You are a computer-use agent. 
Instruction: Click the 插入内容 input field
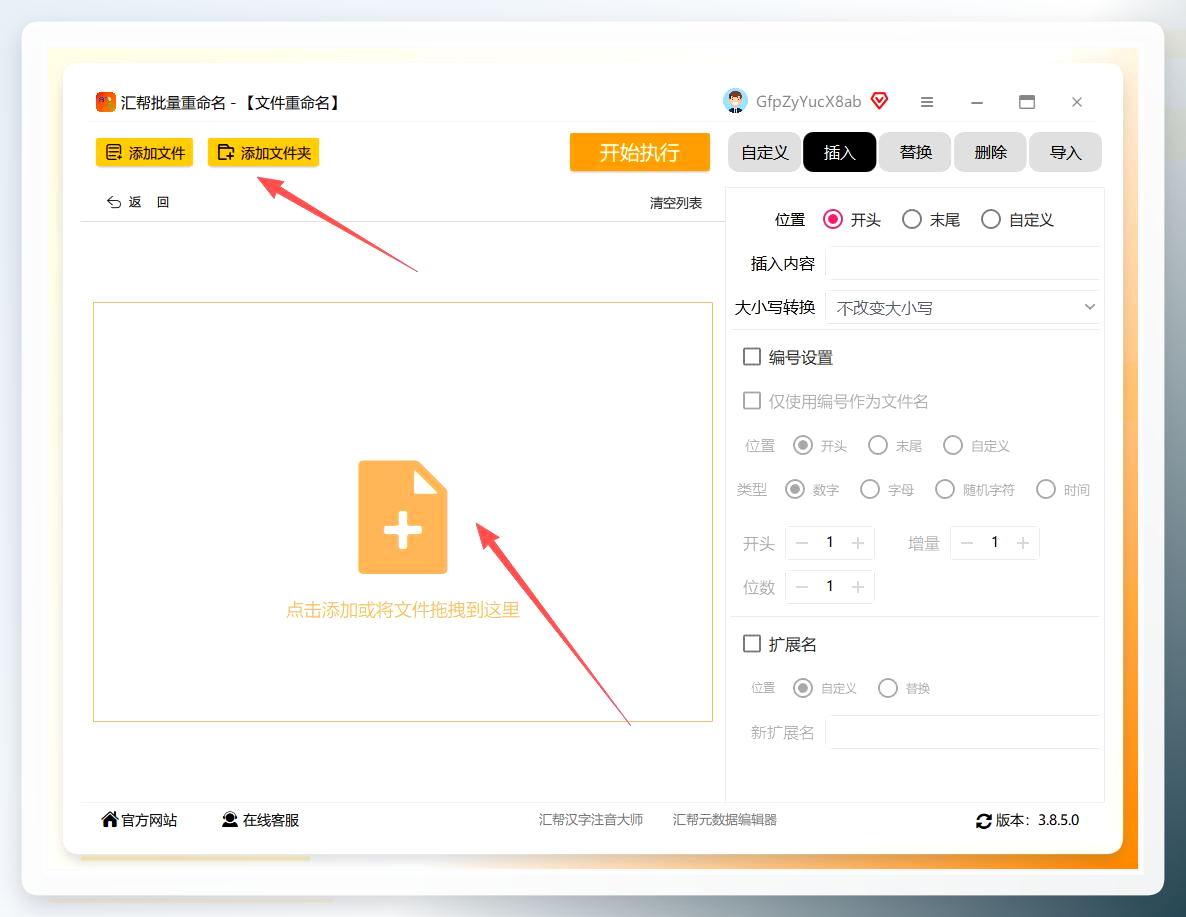[962, 263]
